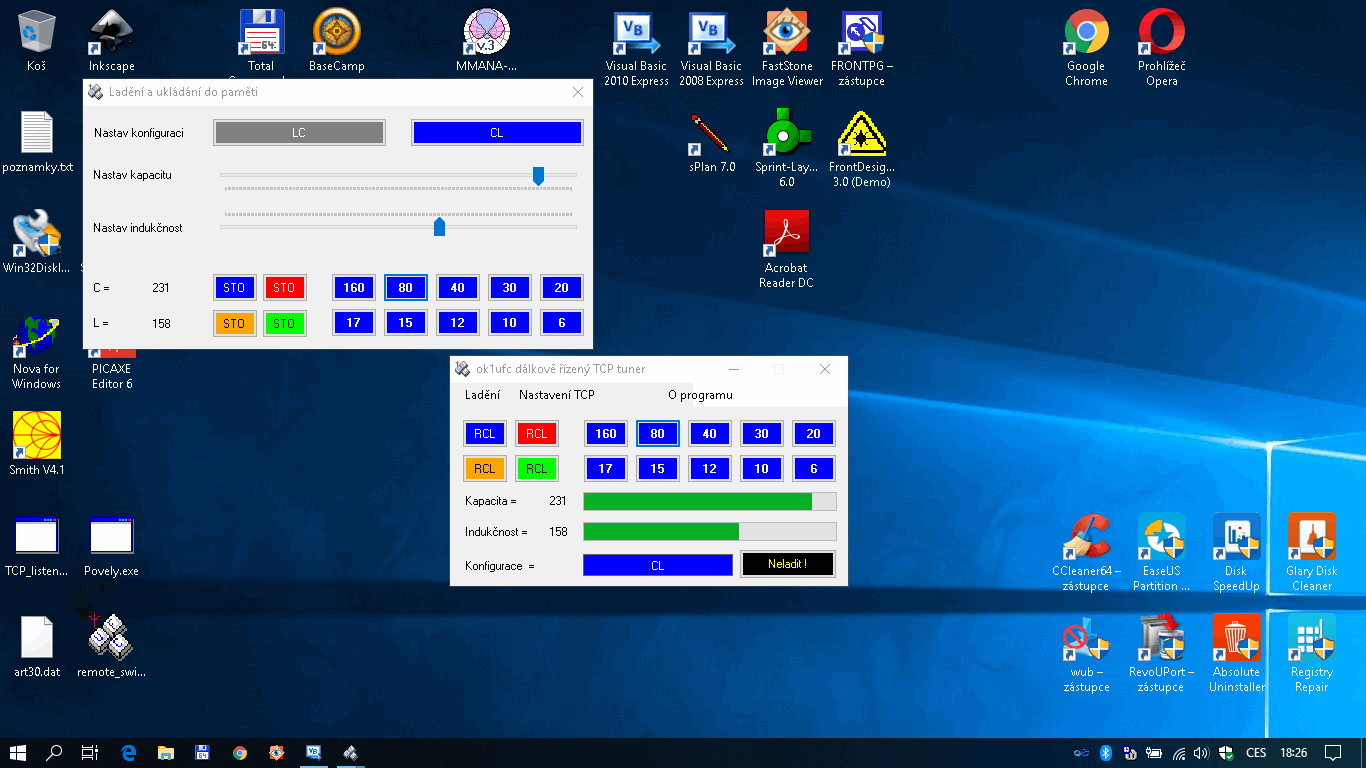Launch Google Chrome desktop shortcut
Screen dimensions: 1366x768
coord(1086,33)
